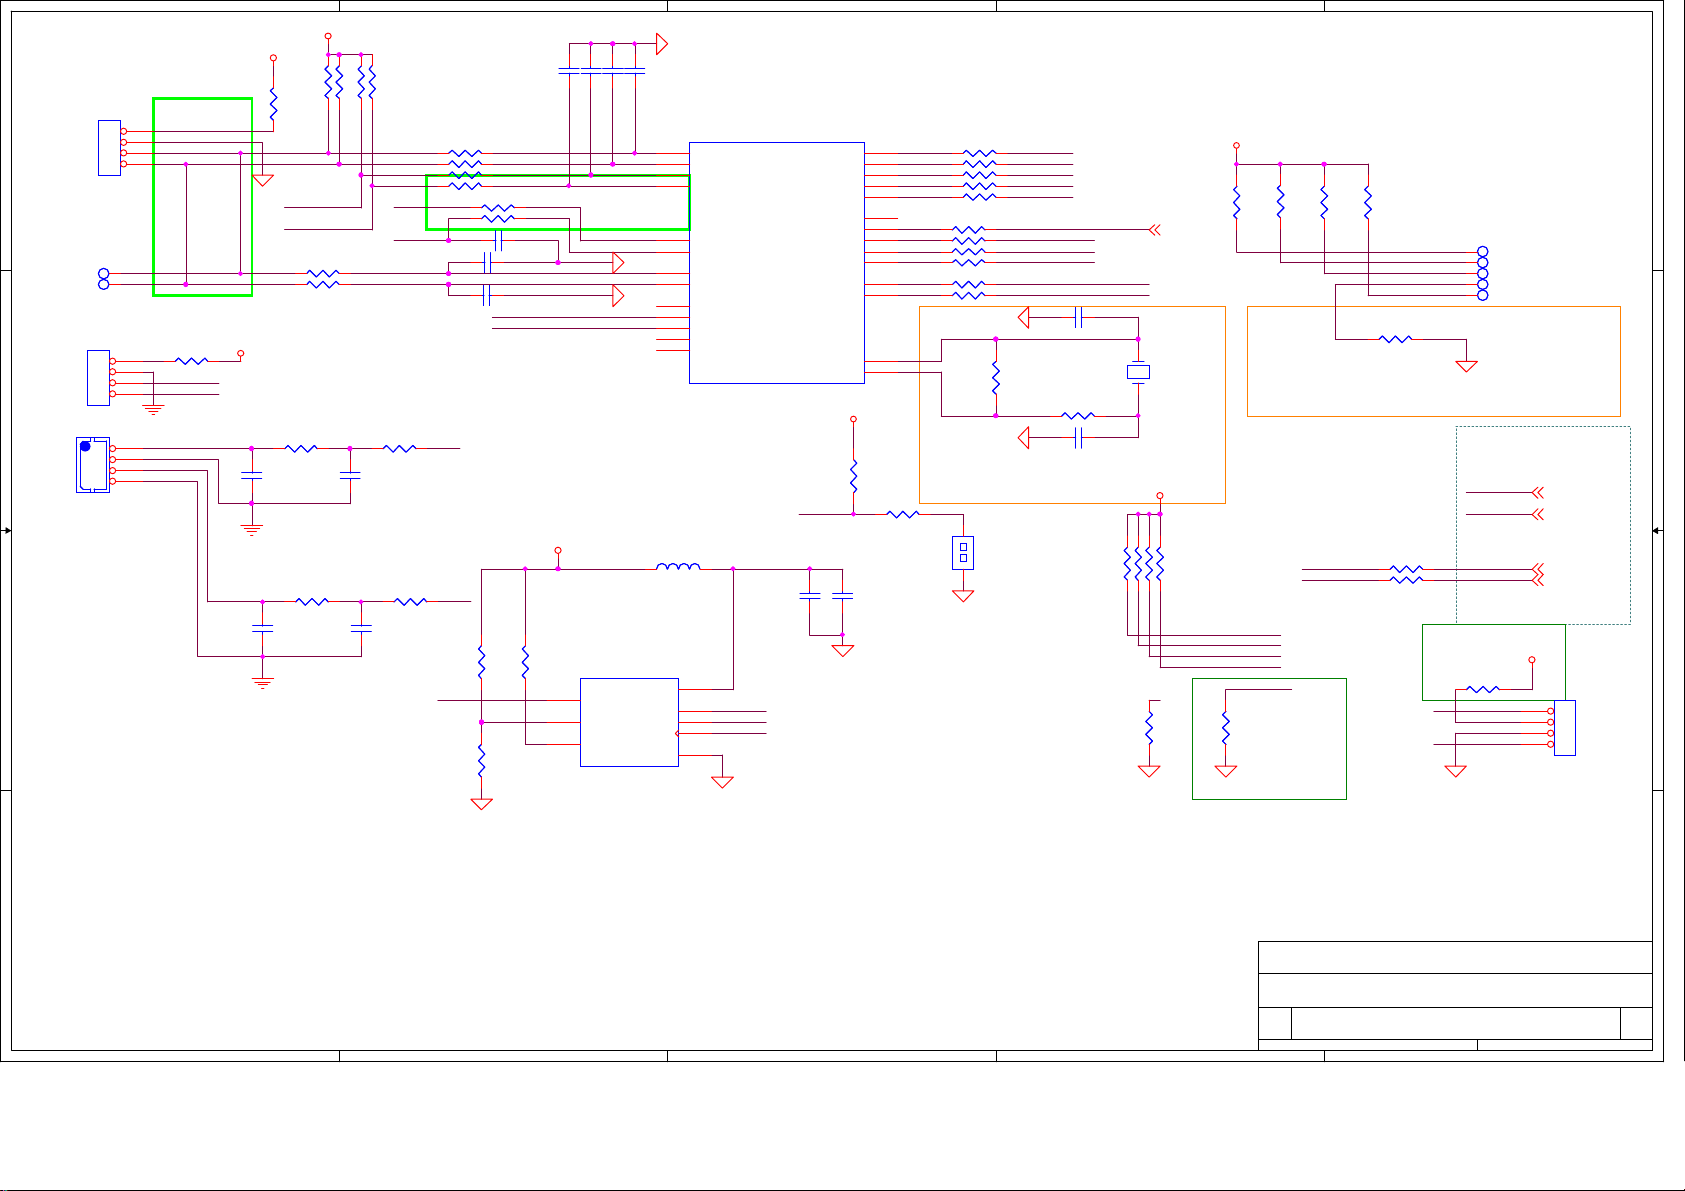Click ground symbol inside right orange box
Image resolution: width=1685 pixels, height=1191 pixels.
click(x=1466, y=366)
